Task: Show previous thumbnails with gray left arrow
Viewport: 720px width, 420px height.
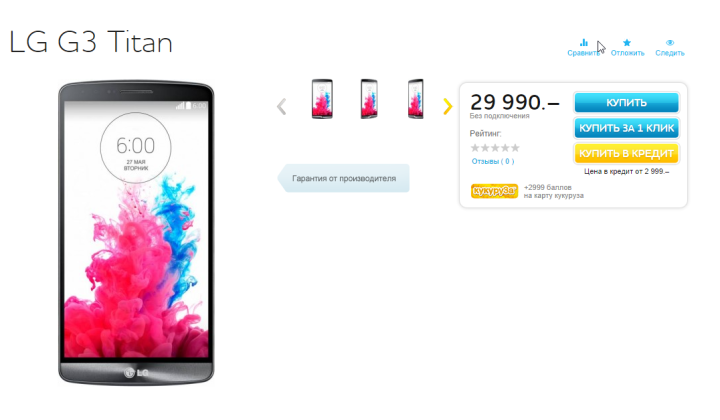Action: coord(281,106)
